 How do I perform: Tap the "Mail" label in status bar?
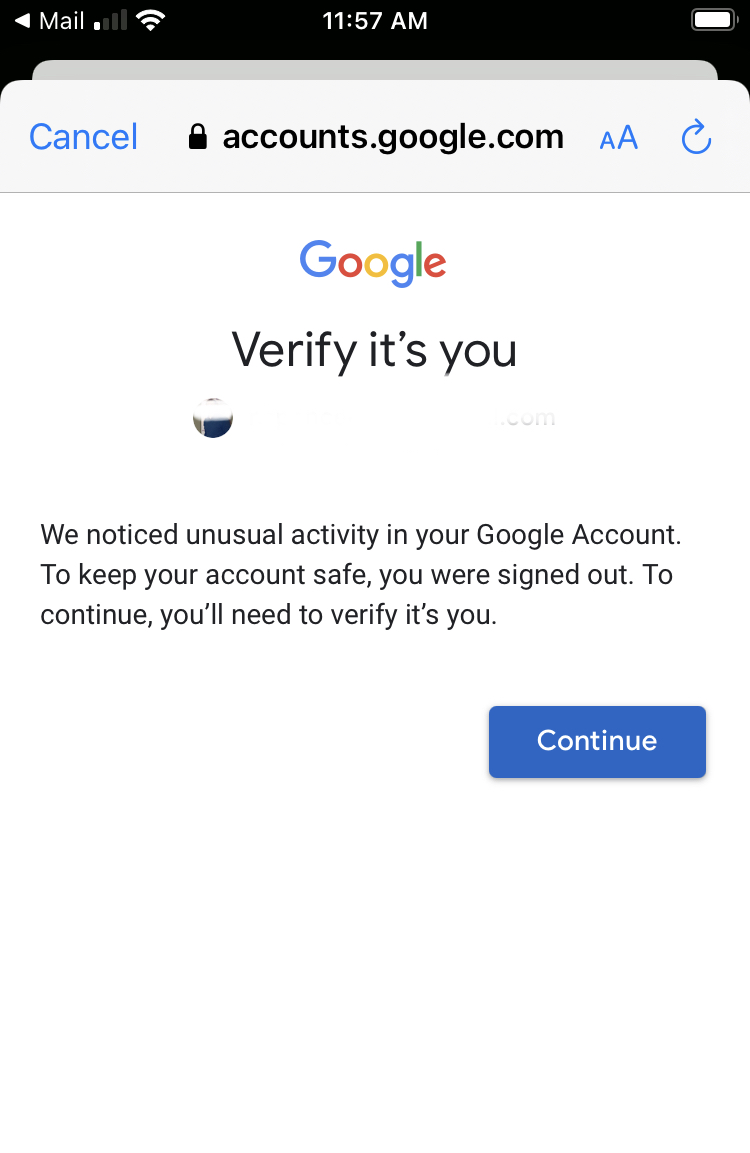(x=61, y=21)
